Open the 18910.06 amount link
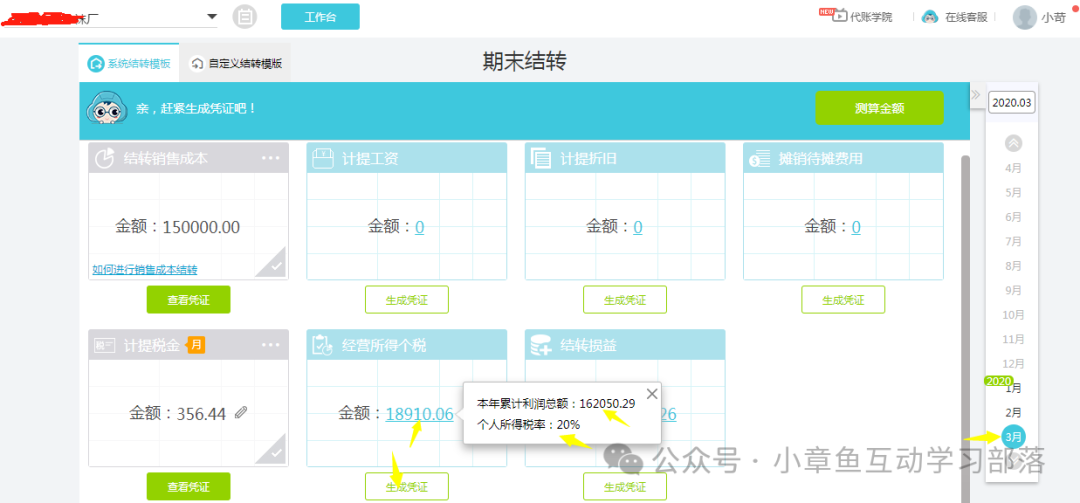This screenshot has height=503, width=1080. coord(419,414)
